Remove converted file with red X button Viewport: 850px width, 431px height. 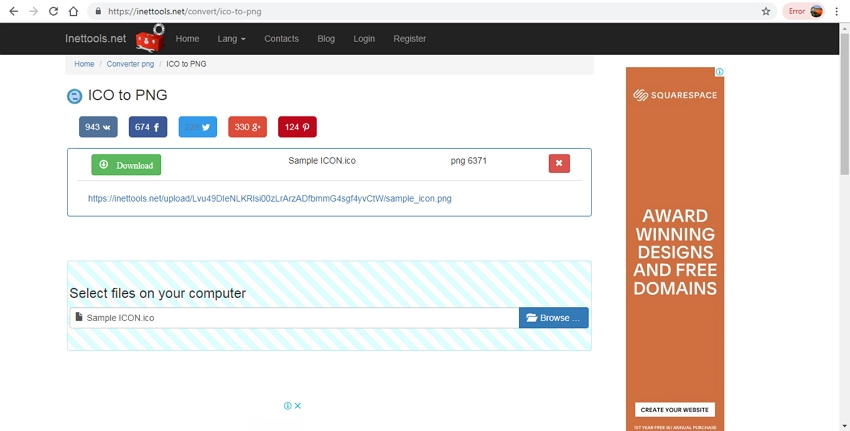pyautogui.click(x=559, y=164)
